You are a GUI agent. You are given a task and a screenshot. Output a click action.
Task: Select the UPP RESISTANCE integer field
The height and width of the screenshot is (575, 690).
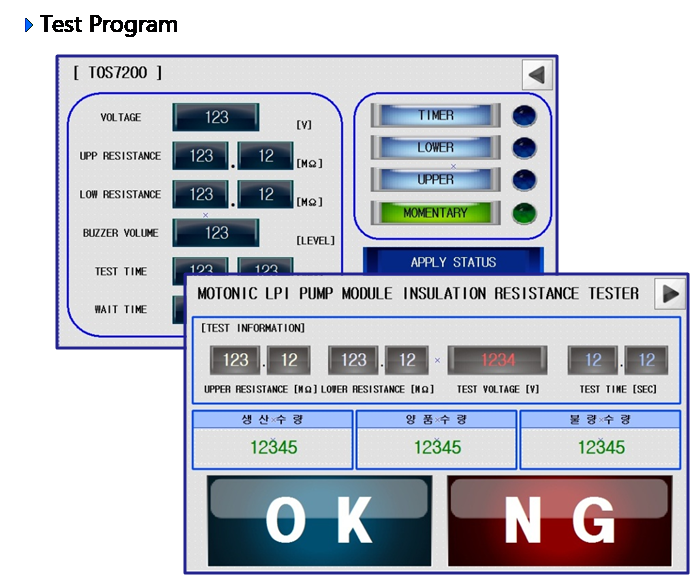[x=201, y=155]
